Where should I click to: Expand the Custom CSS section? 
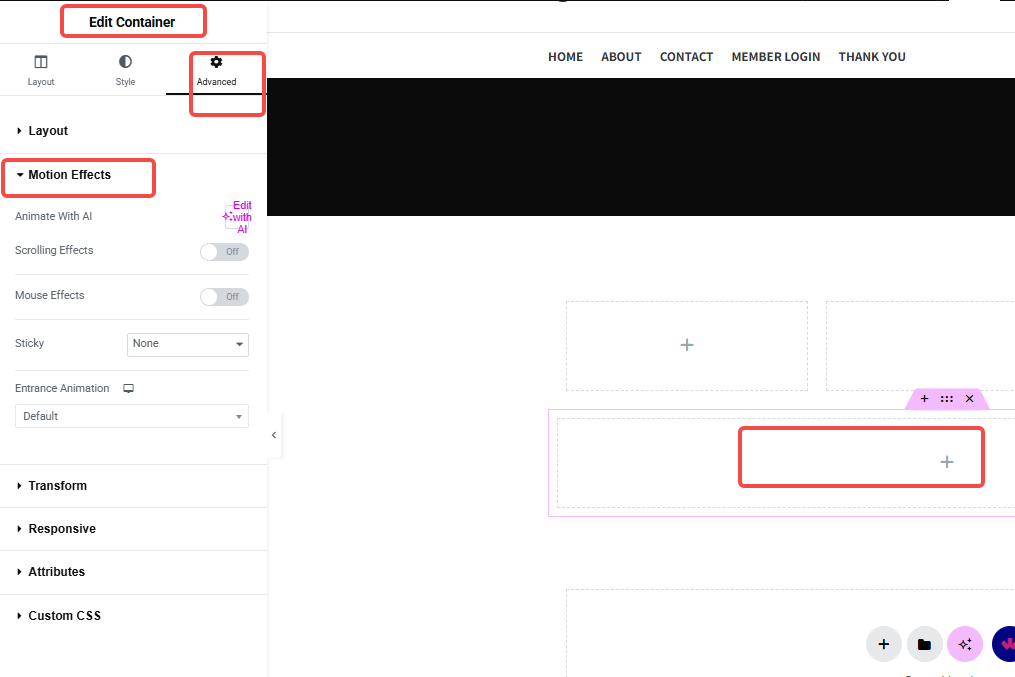[x=64, y=615]
